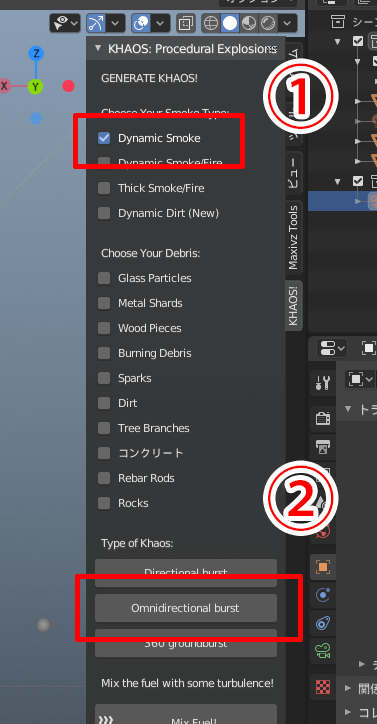Click the Directional burst button
Image resolution: width=377 pixels, height=724 pixels.
tap(186, 573)
